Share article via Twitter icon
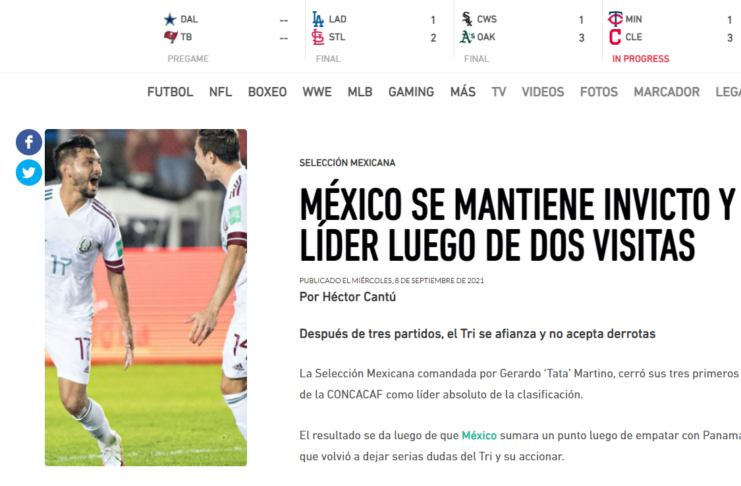The image size is (741, 486). click(x=29, y=173)
